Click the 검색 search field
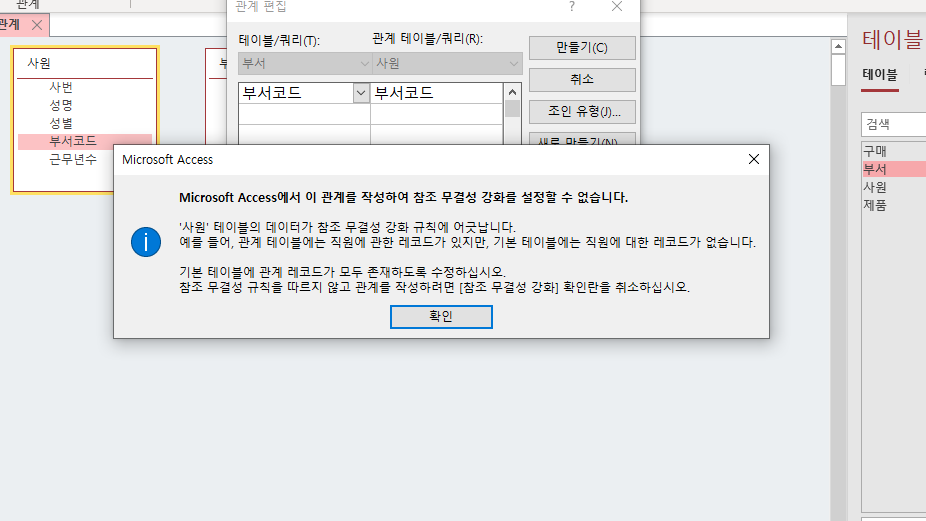Viewport: 926px width, 521px height. pyautogui.click(x=892, y=124)
